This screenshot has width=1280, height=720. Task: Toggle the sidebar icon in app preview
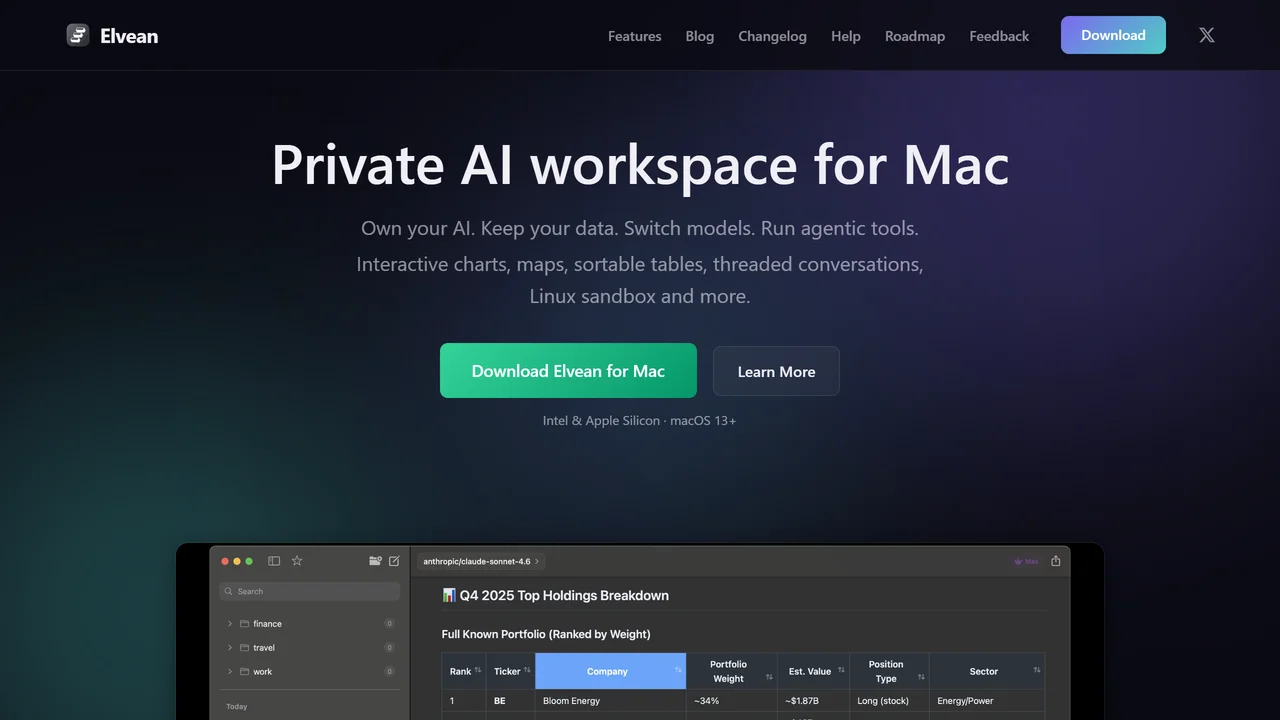click(274, 561)
